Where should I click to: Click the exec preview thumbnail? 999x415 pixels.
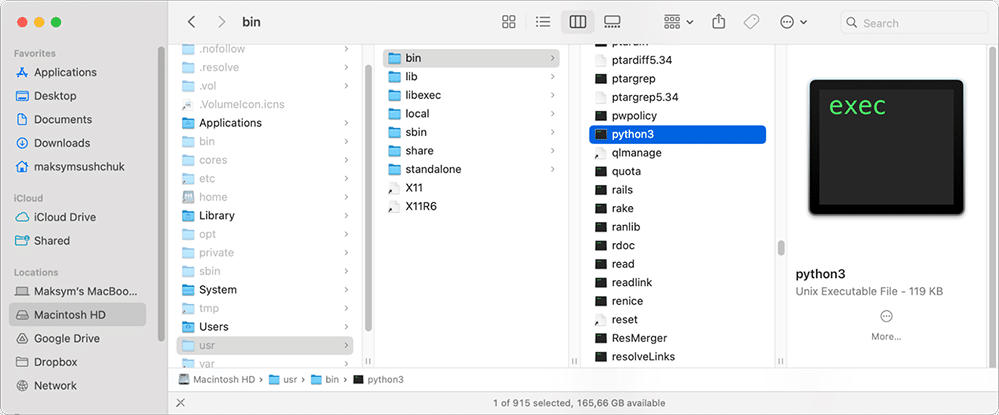click(885, 148)
